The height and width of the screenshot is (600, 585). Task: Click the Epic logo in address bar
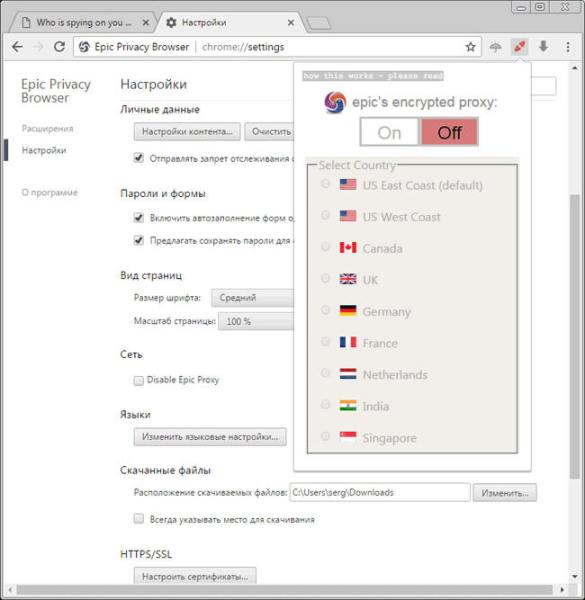click(x=84, y=47)
